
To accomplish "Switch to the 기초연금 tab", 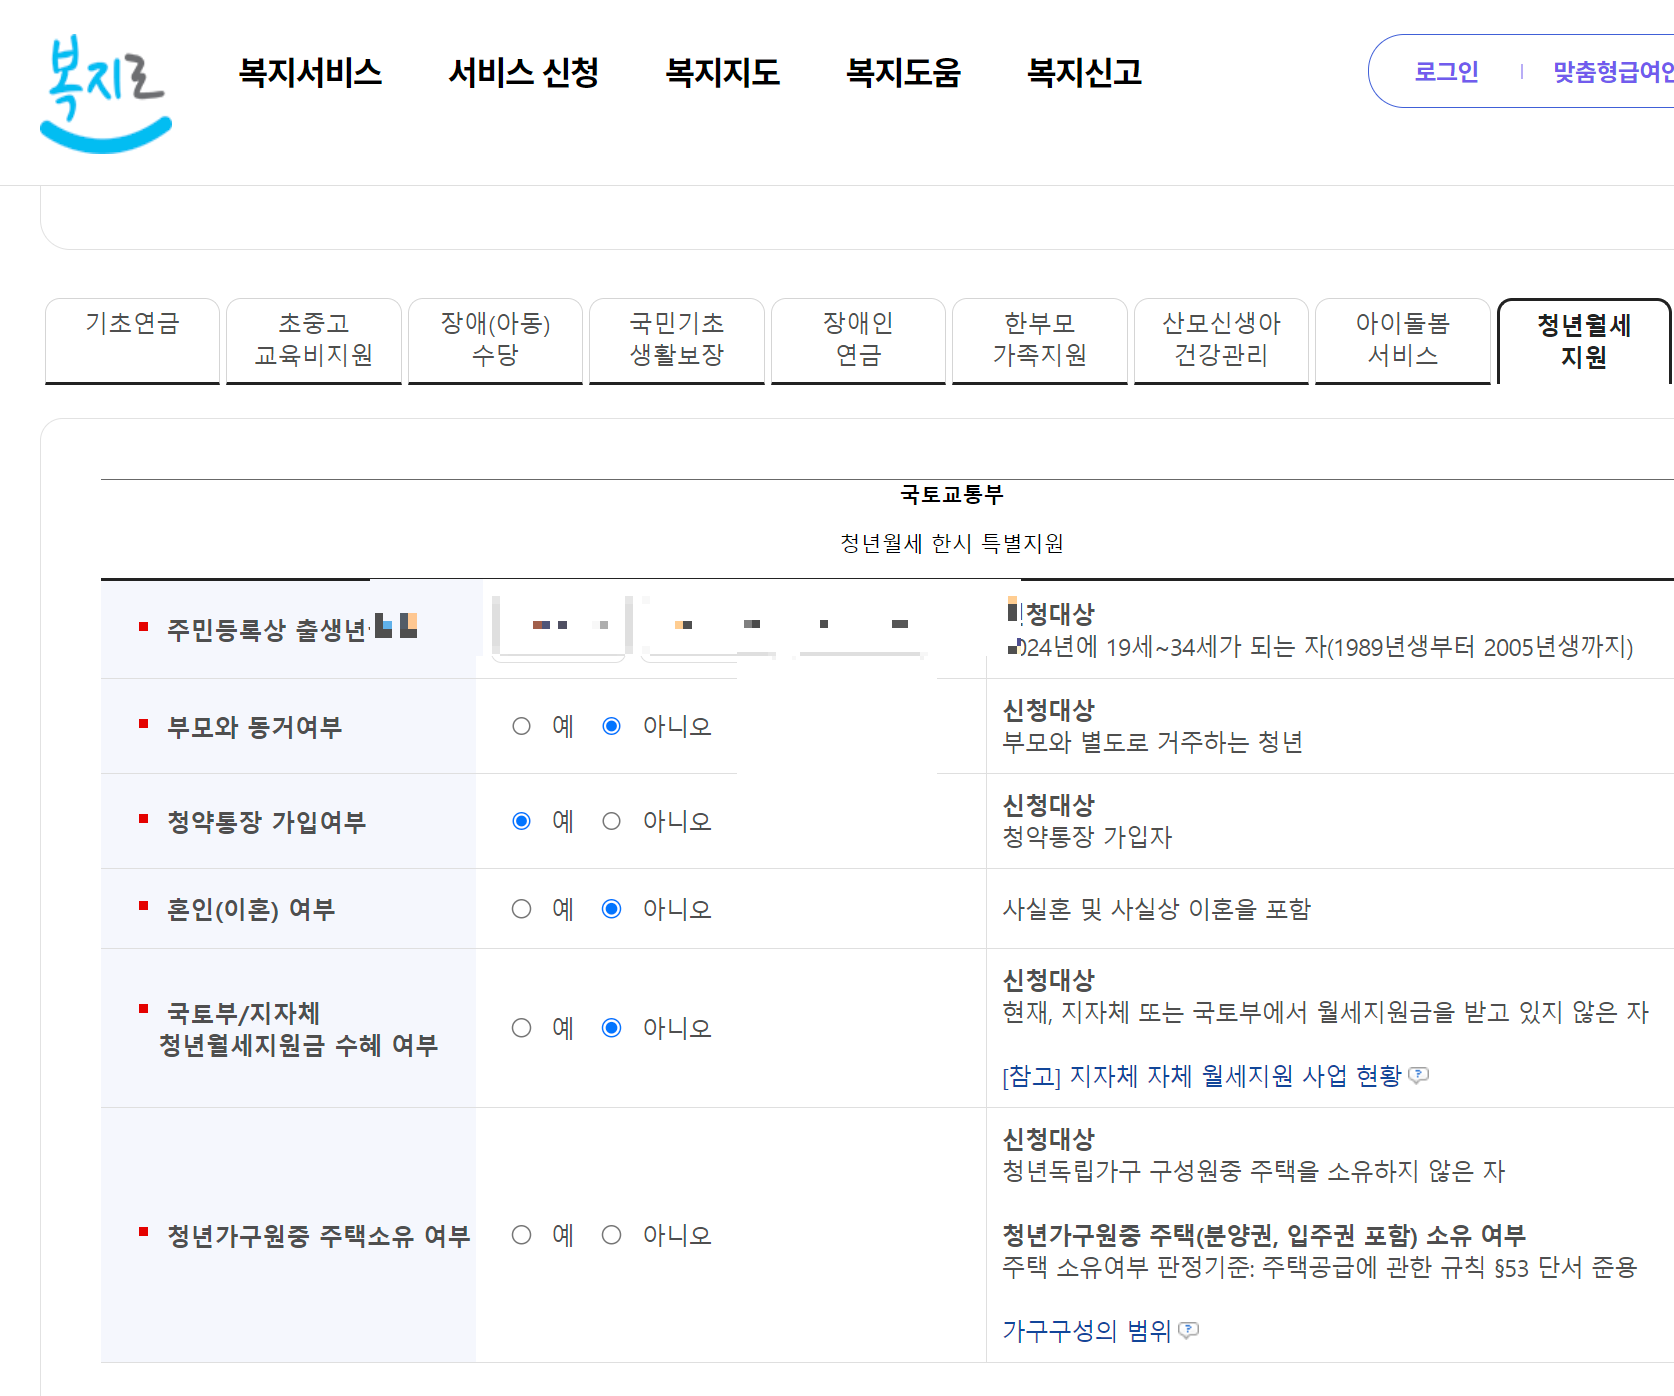I will (132, 340).
